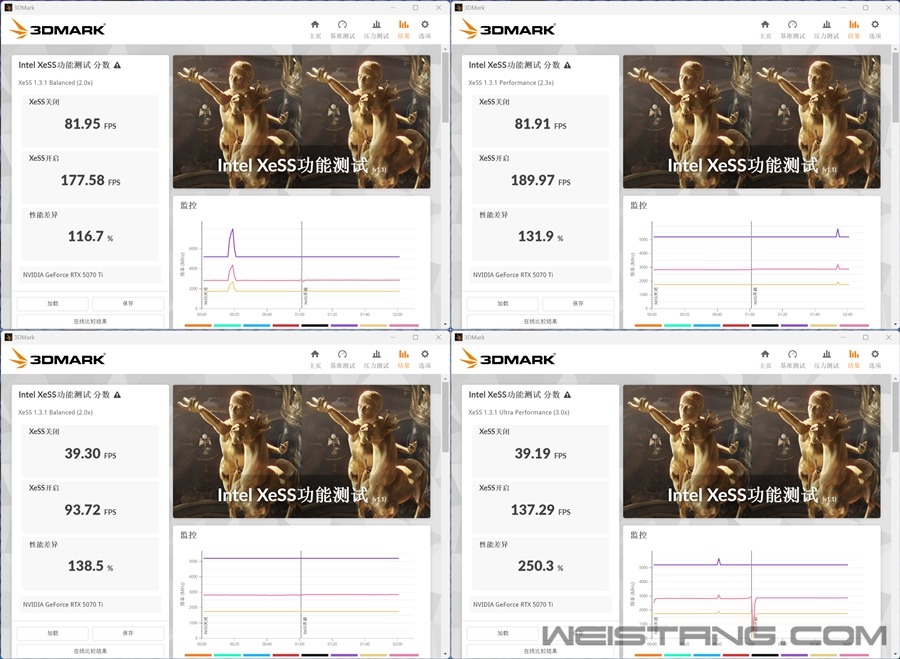Maximize the window showing 177.58 FPS
900x659 pixels.
415,7
